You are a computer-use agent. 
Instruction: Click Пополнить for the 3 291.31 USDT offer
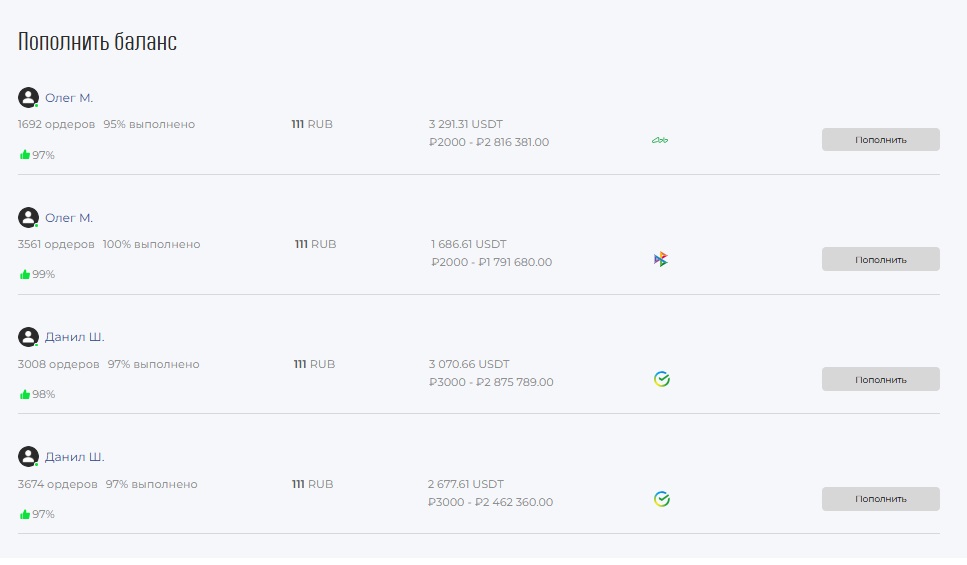pyautogui.click(x=881, y=140)
